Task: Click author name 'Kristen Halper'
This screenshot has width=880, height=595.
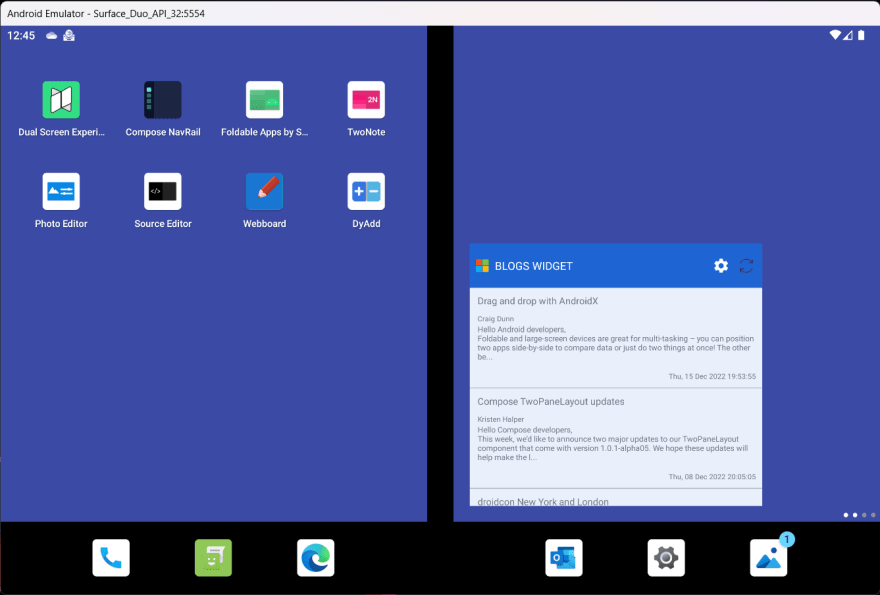Action: pyautogui.click(x=501, y=419)
